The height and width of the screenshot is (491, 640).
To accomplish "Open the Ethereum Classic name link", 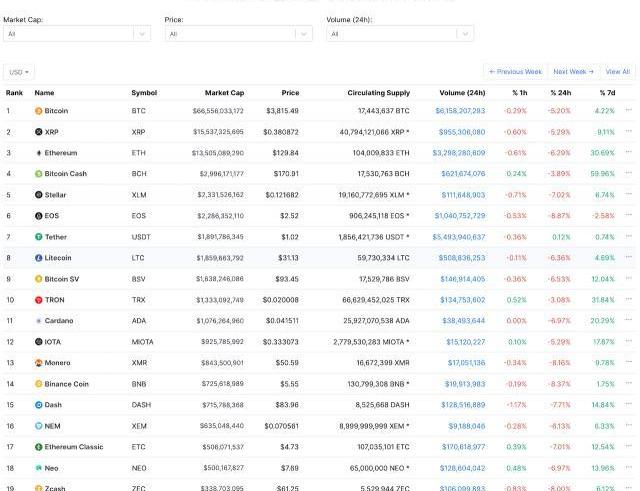I will [x=74, y=447].
